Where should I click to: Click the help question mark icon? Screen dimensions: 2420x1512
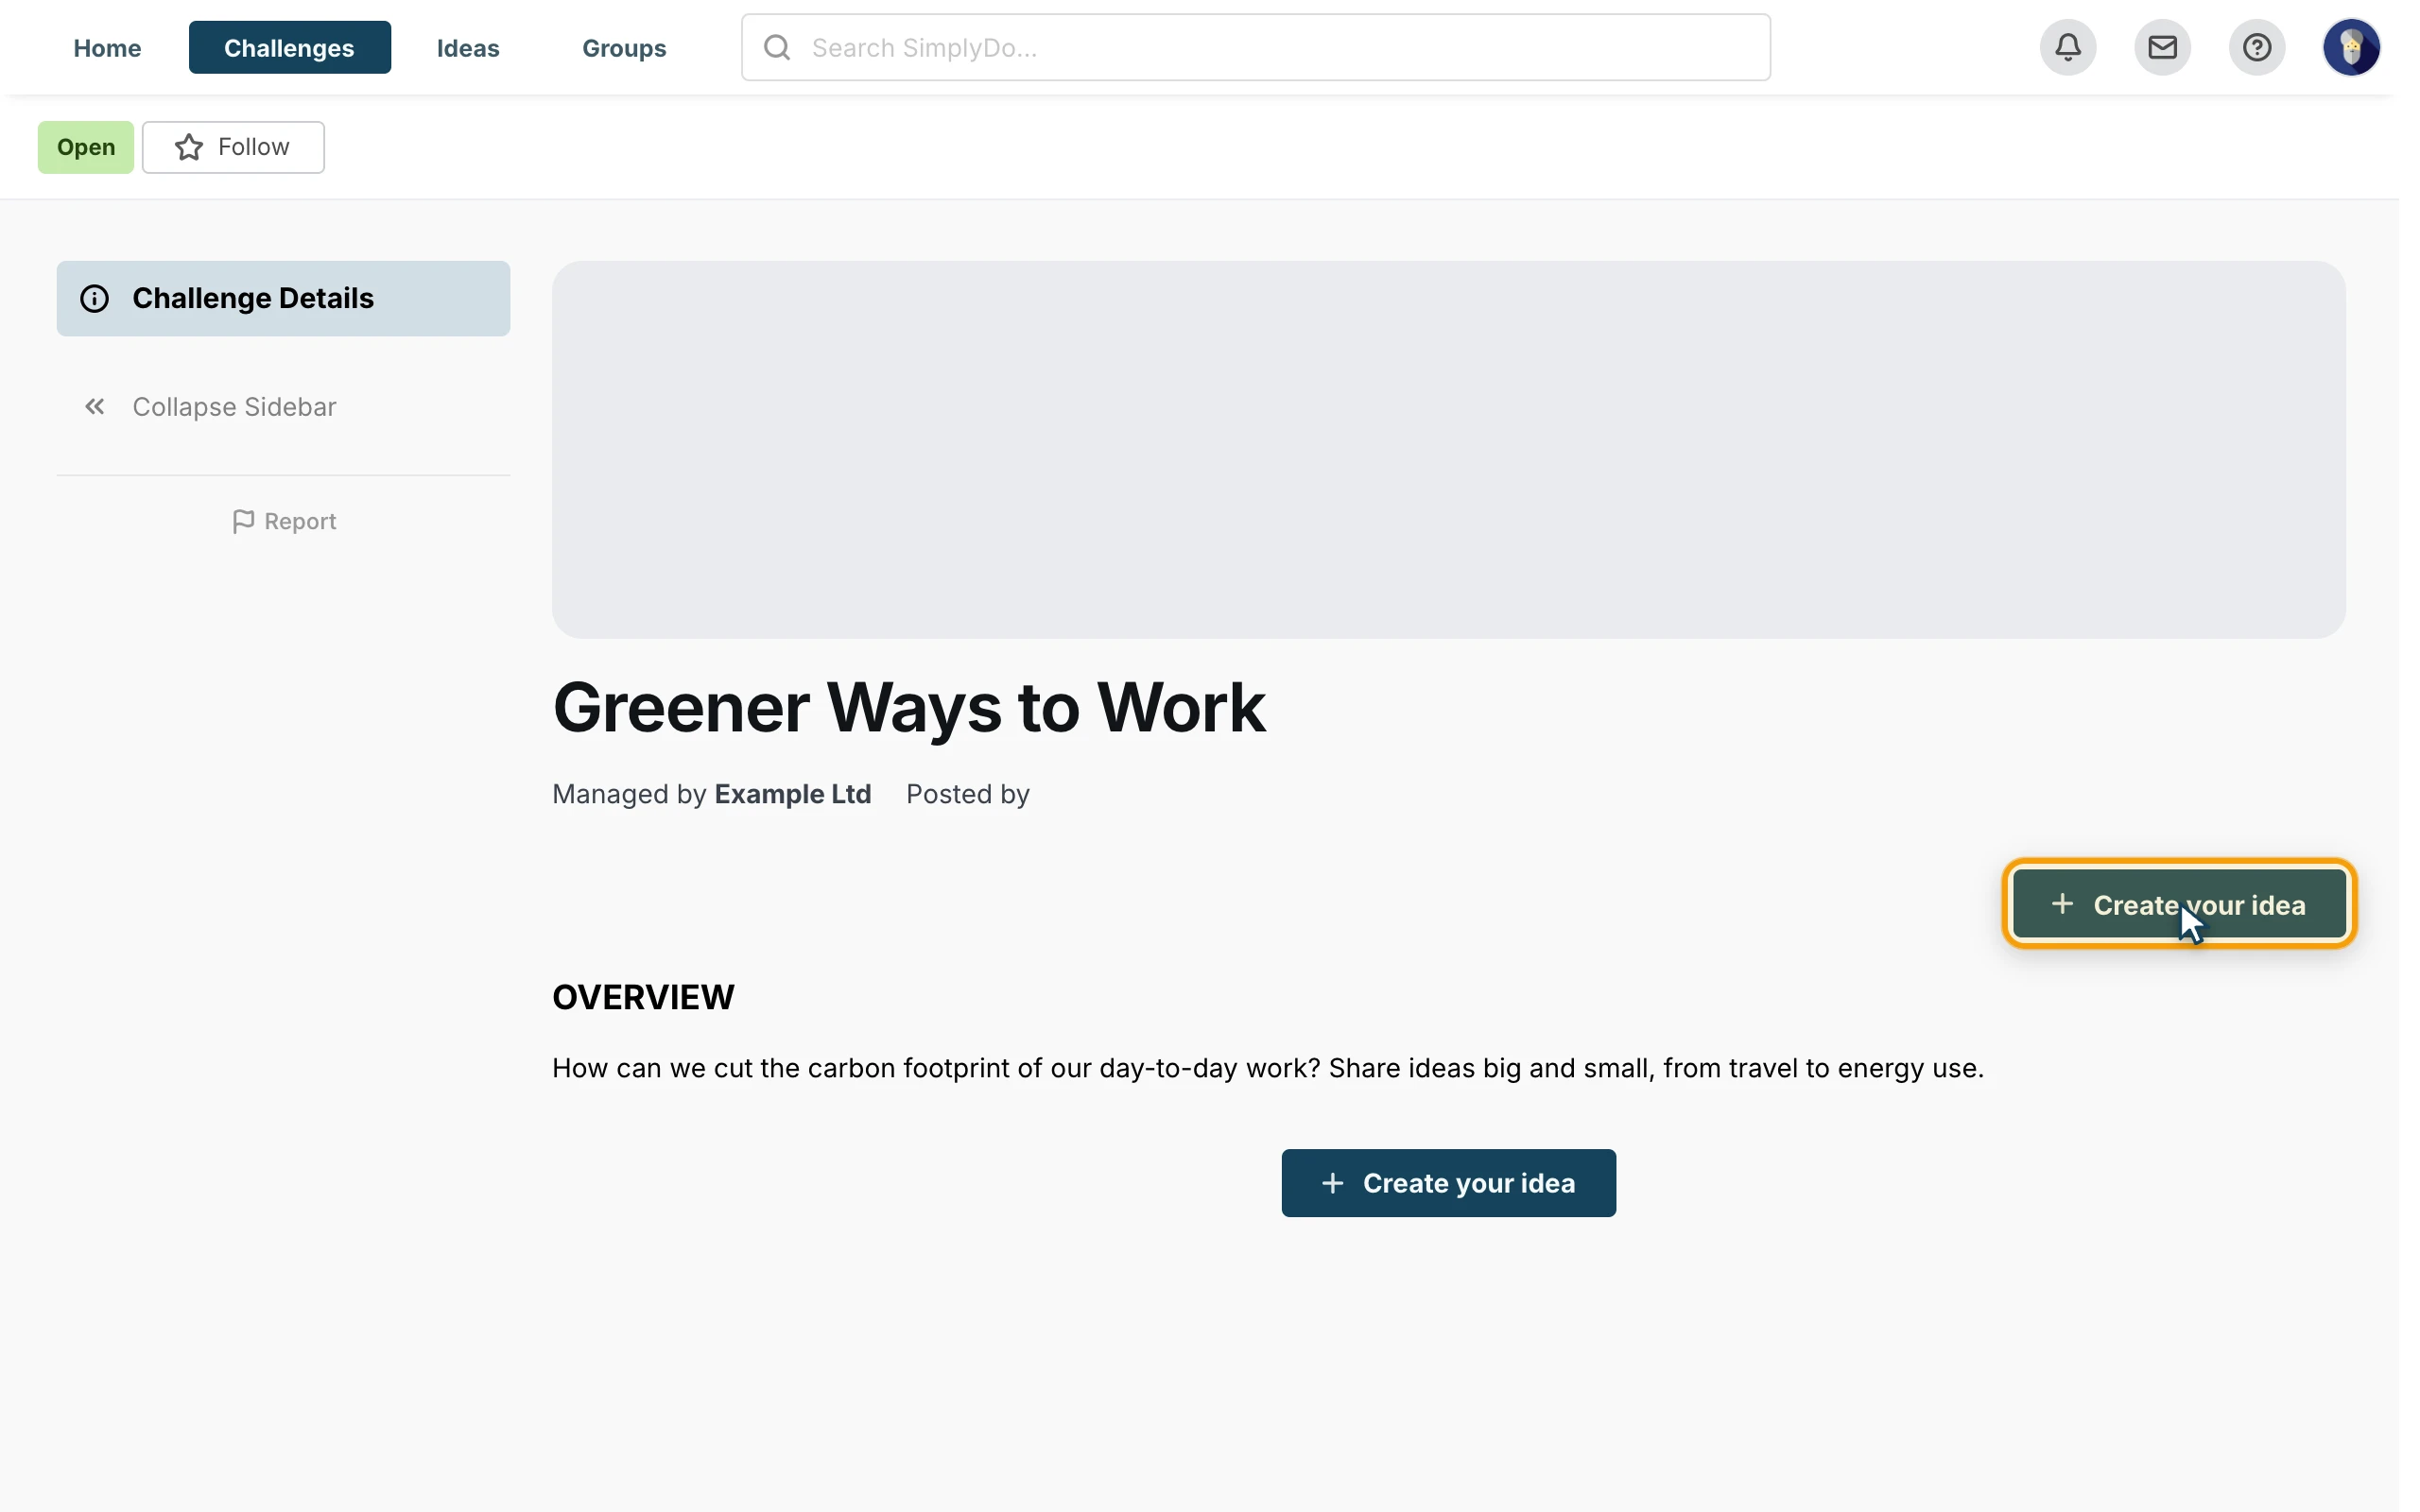(2256, 47)
